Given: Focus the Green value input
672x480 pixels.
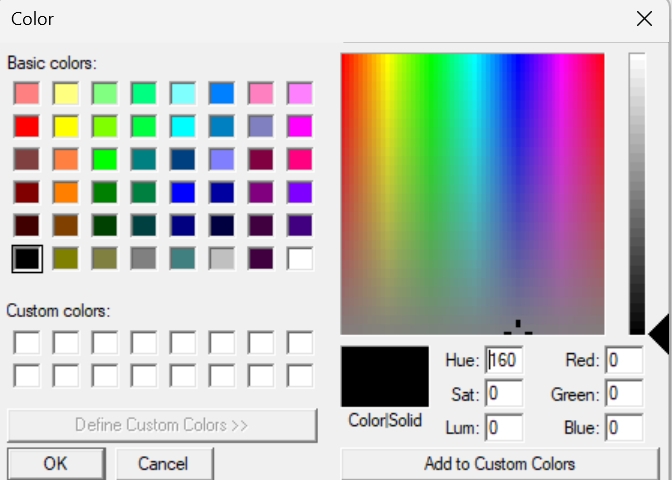Looking at the screenshot, I should [624, 395].
